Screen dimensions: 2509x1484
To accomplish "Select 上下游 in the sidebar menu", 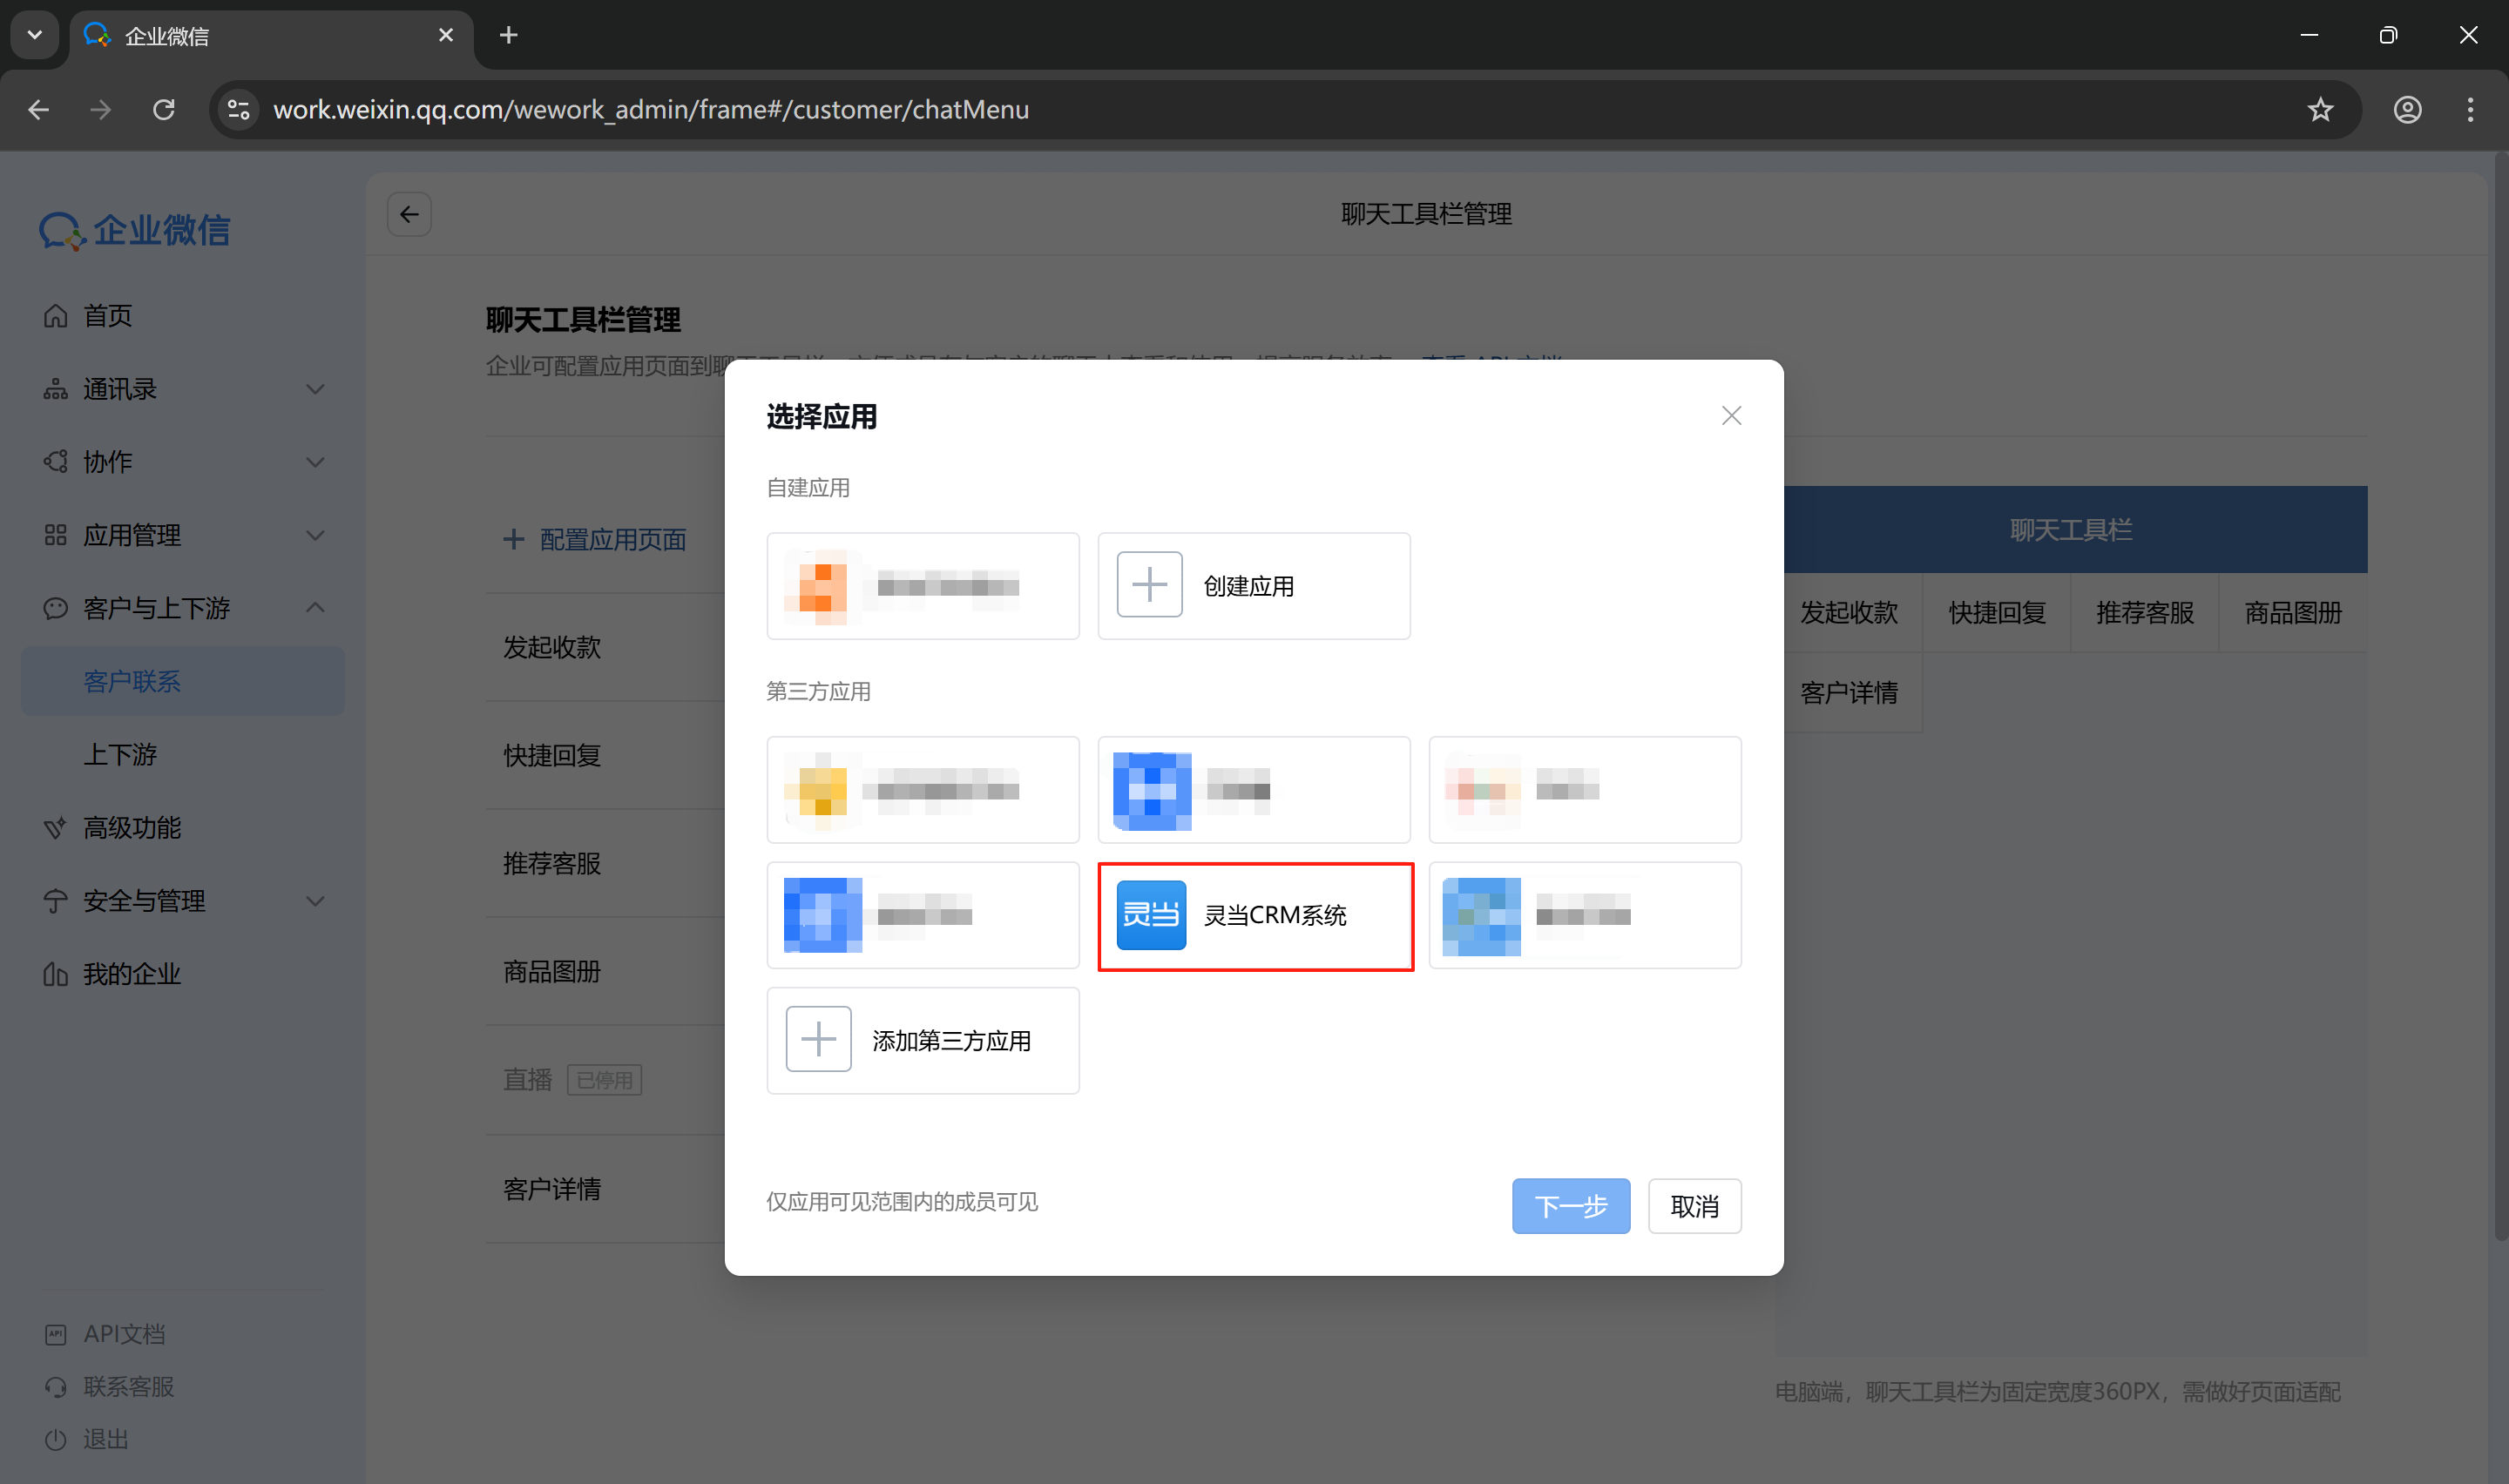I will (119, 754).
